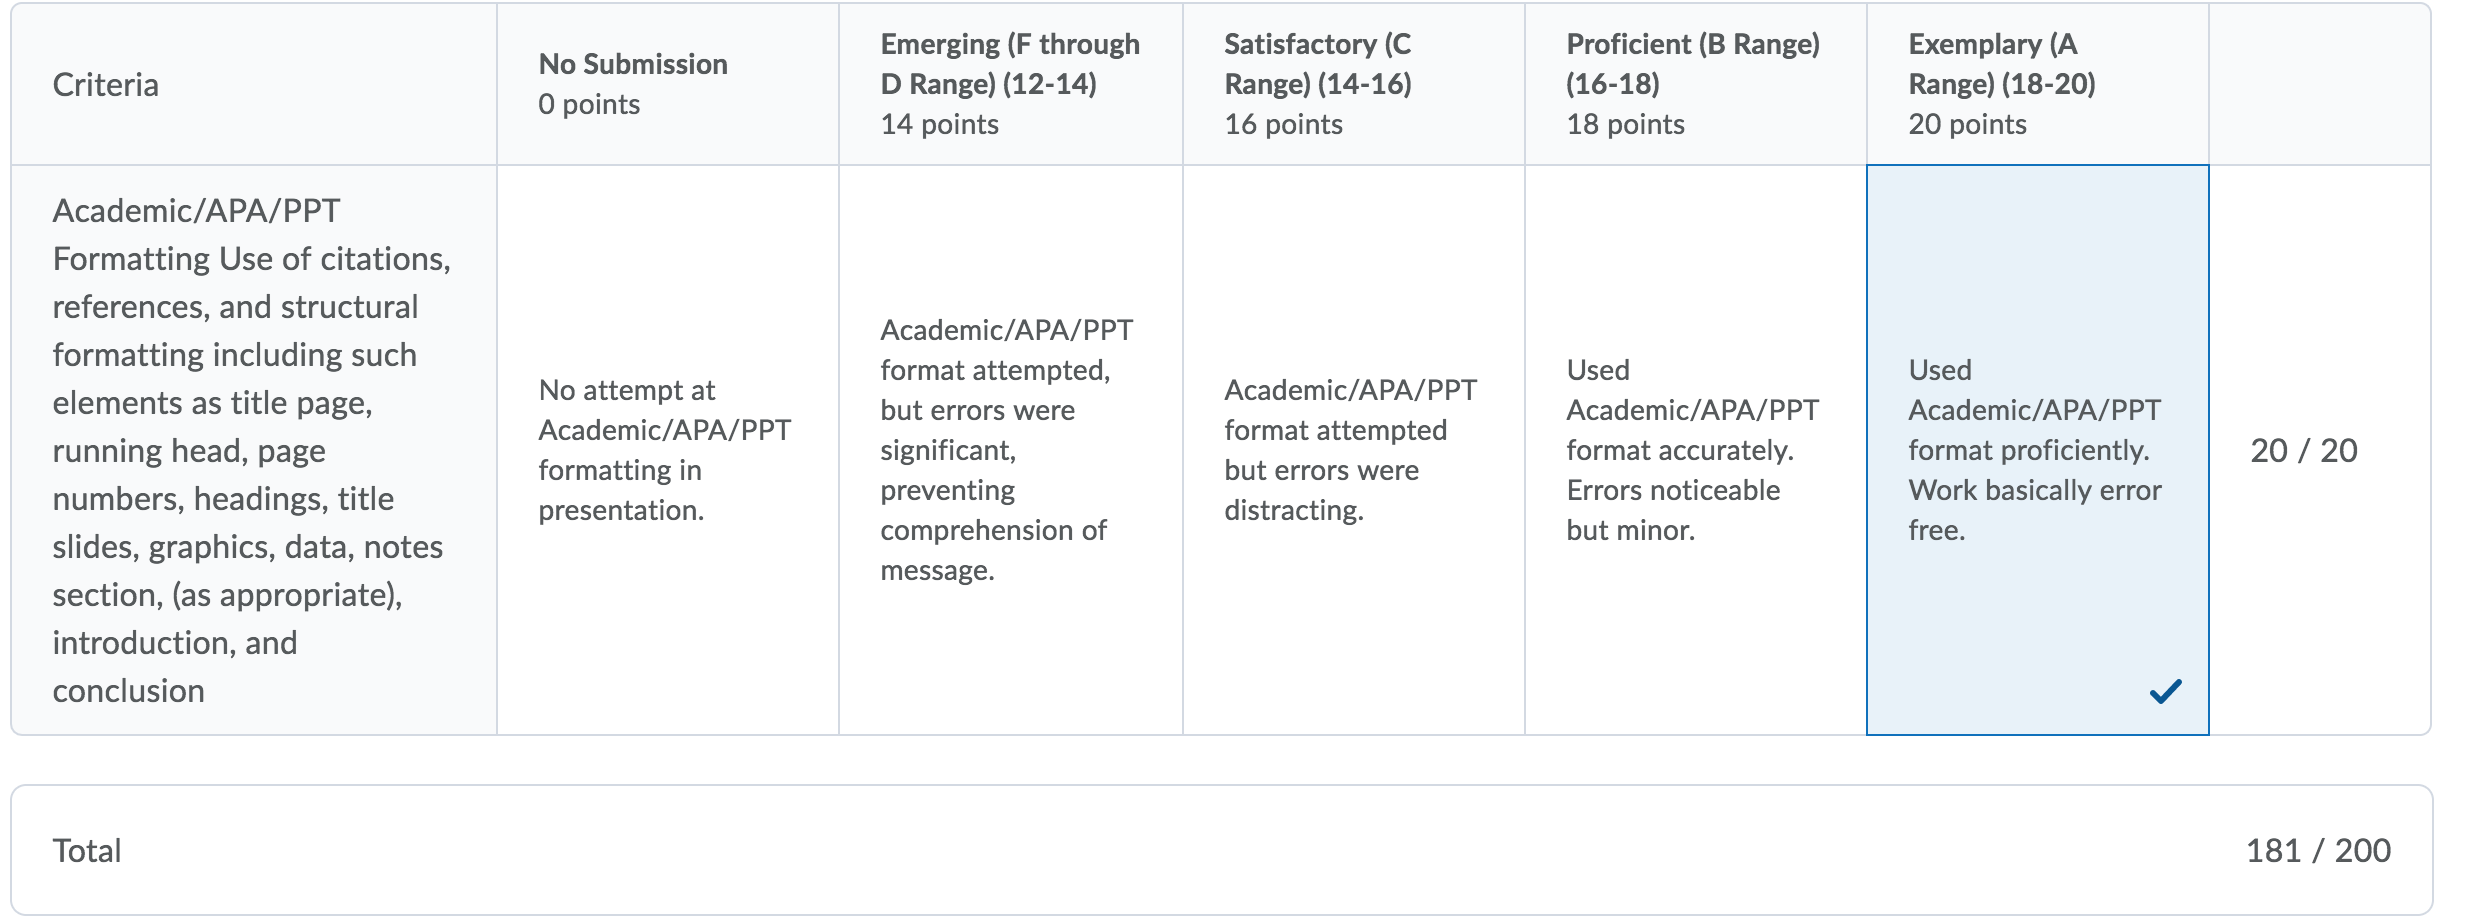Select the Proficient level description cell
Image resolution: width=2466 pixels, height=924 pixels.
click(x=1695, y=450)
